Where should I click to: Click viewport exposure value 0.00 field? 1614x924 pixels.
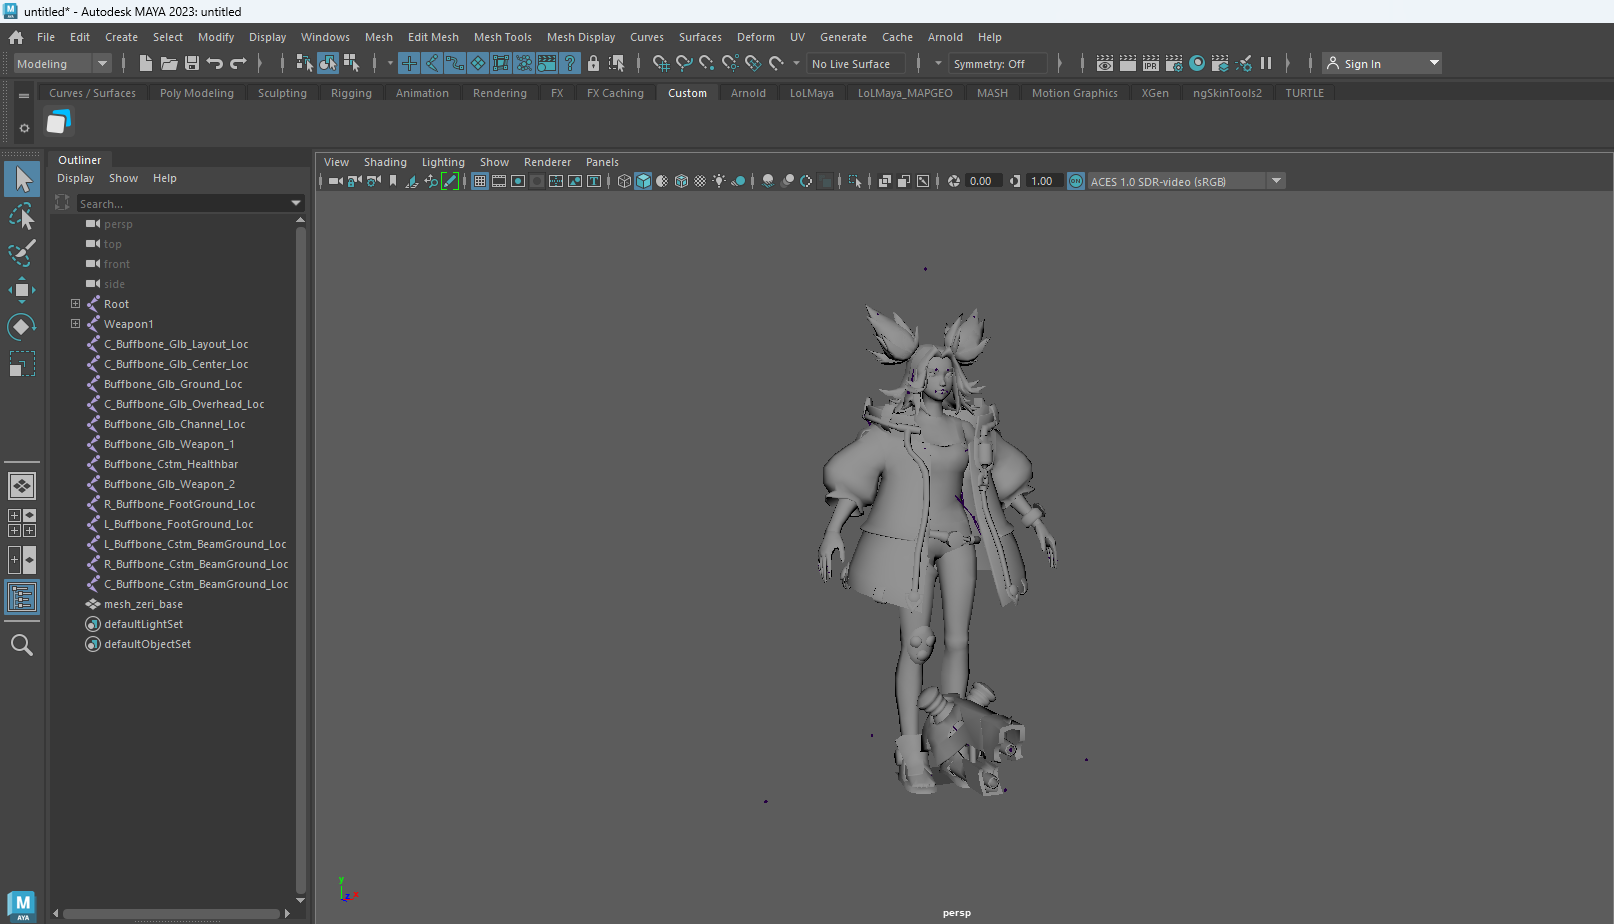[x=983, y=181]
